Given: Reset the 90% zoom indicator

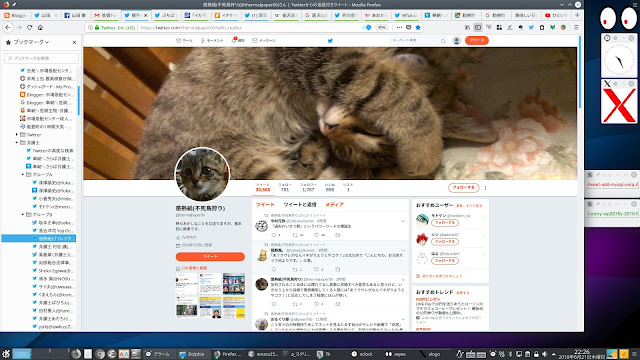Looking at the screenshot, I should tap(382, 28).
